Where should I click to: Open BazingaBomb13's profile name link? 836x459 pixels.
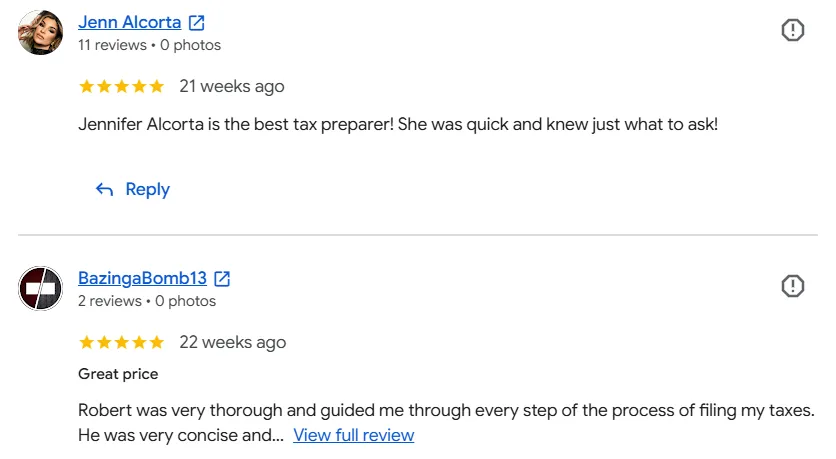pos(142,278)
